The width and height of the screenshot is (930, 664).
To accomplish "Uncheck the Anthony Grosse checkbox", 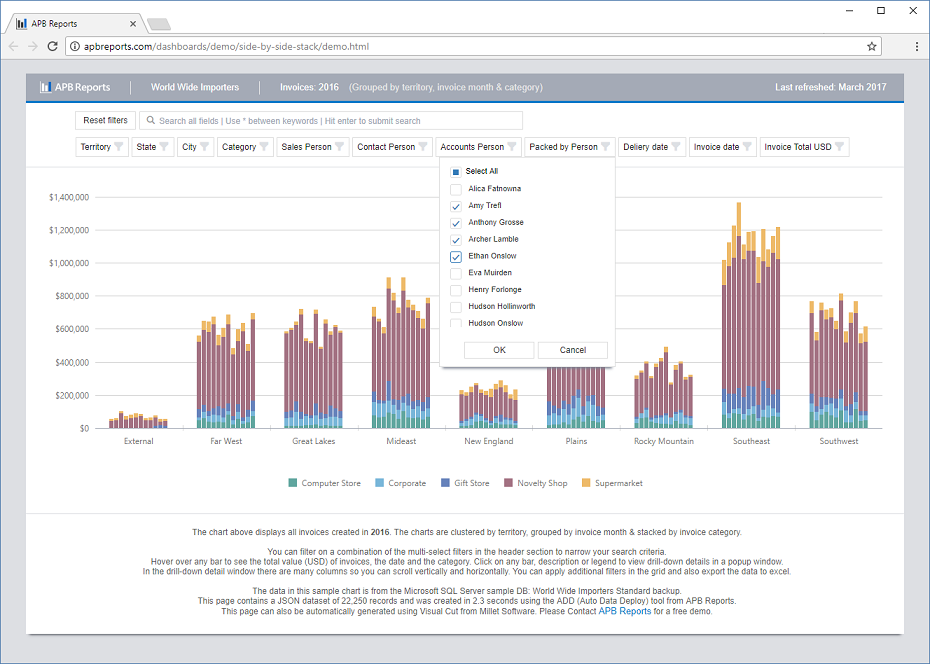I will point(456,223).
